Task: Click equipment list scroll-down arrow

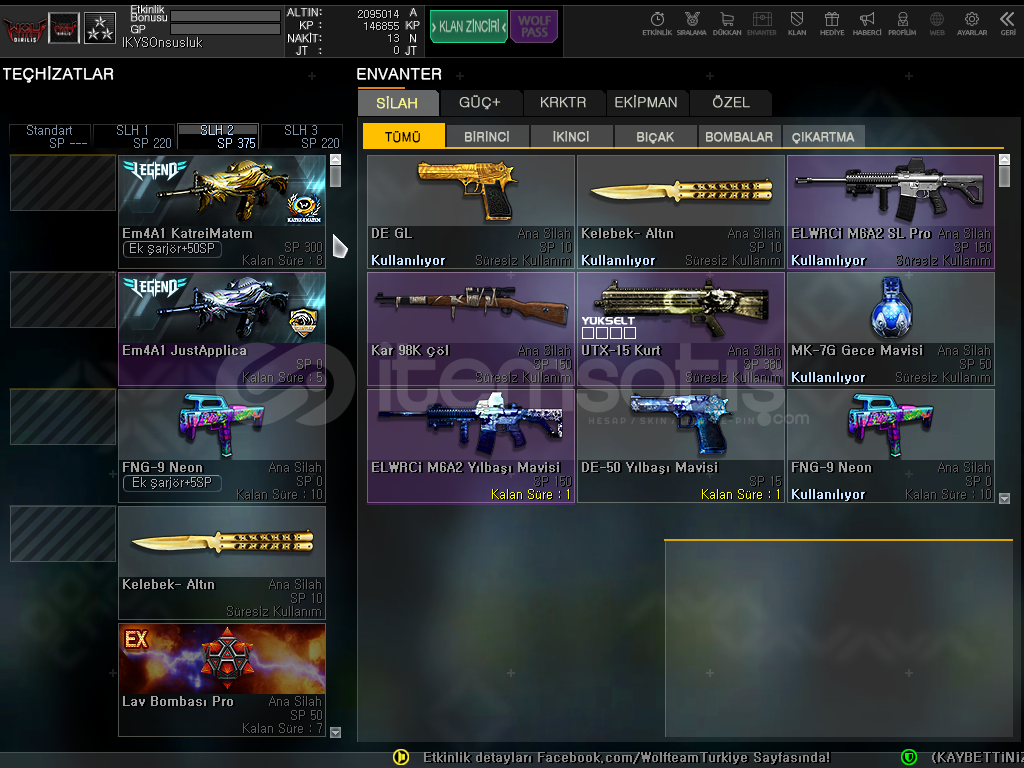Action: [x=336, y=732]
